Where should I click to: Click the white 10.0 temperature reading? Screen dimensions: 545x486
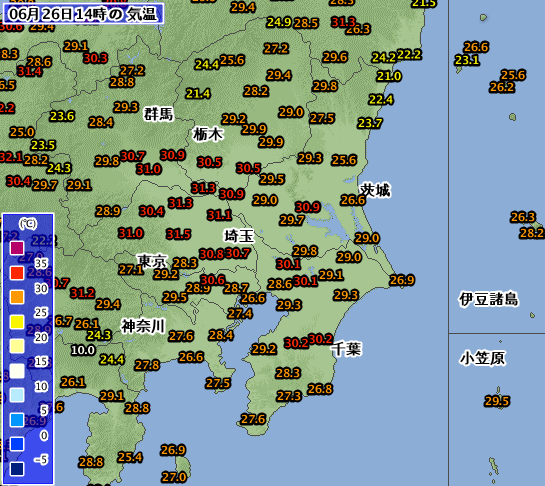tap(83, 350)
